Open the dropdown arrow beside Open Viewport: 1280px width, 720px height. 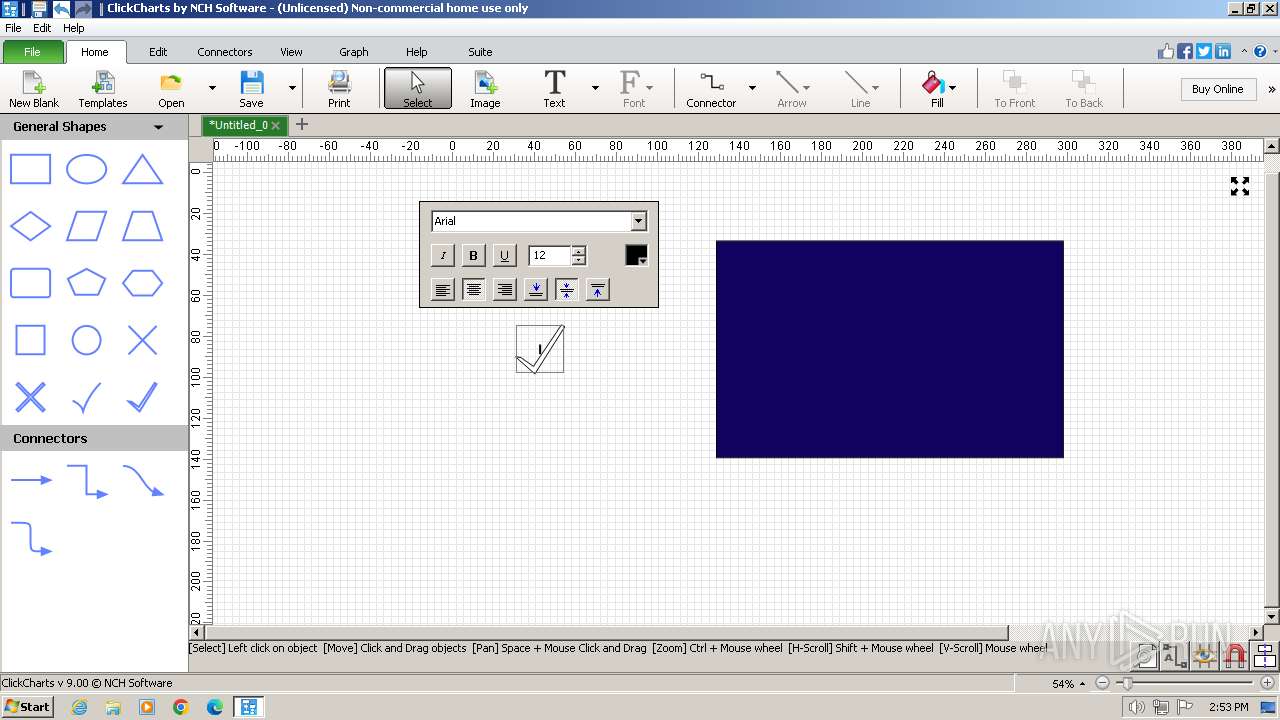pyautogui.click(x=212, y=89)
